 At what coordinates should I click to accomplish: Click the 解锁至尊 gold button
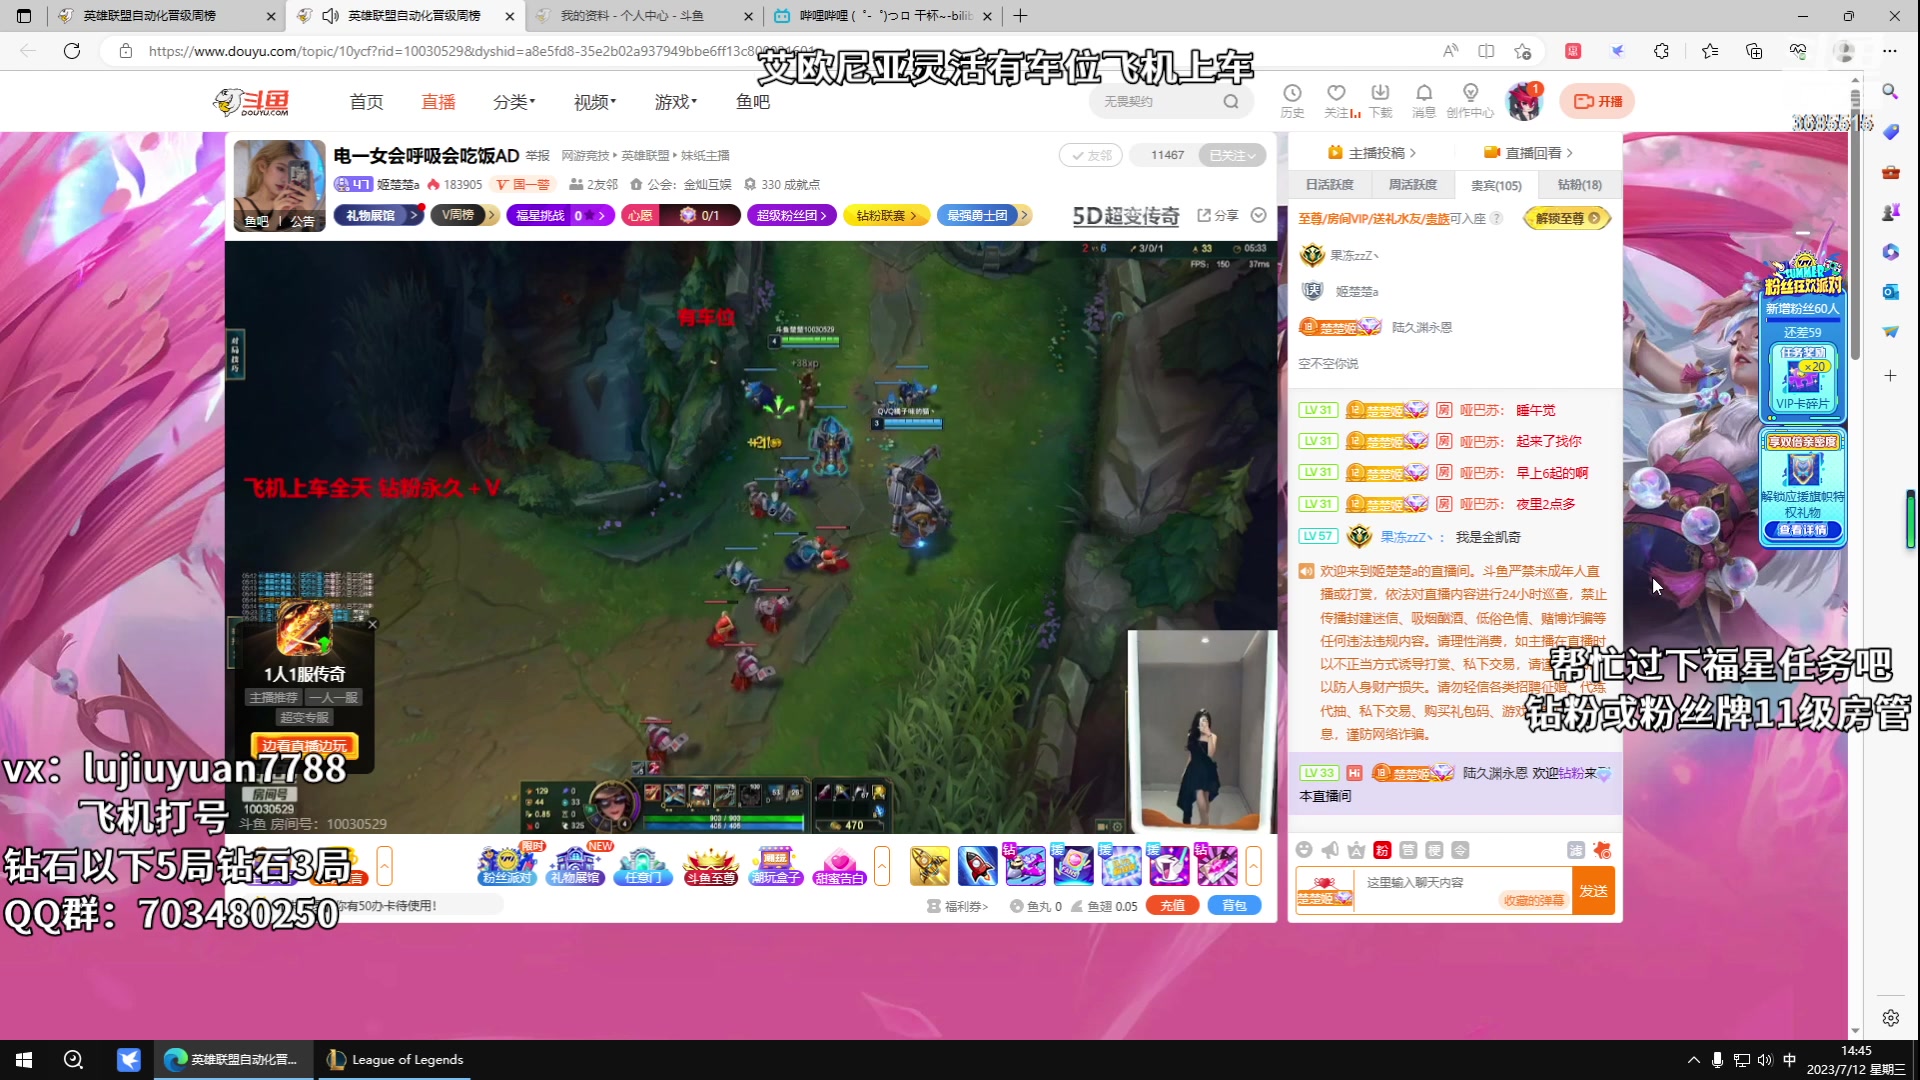point(1567,218)
